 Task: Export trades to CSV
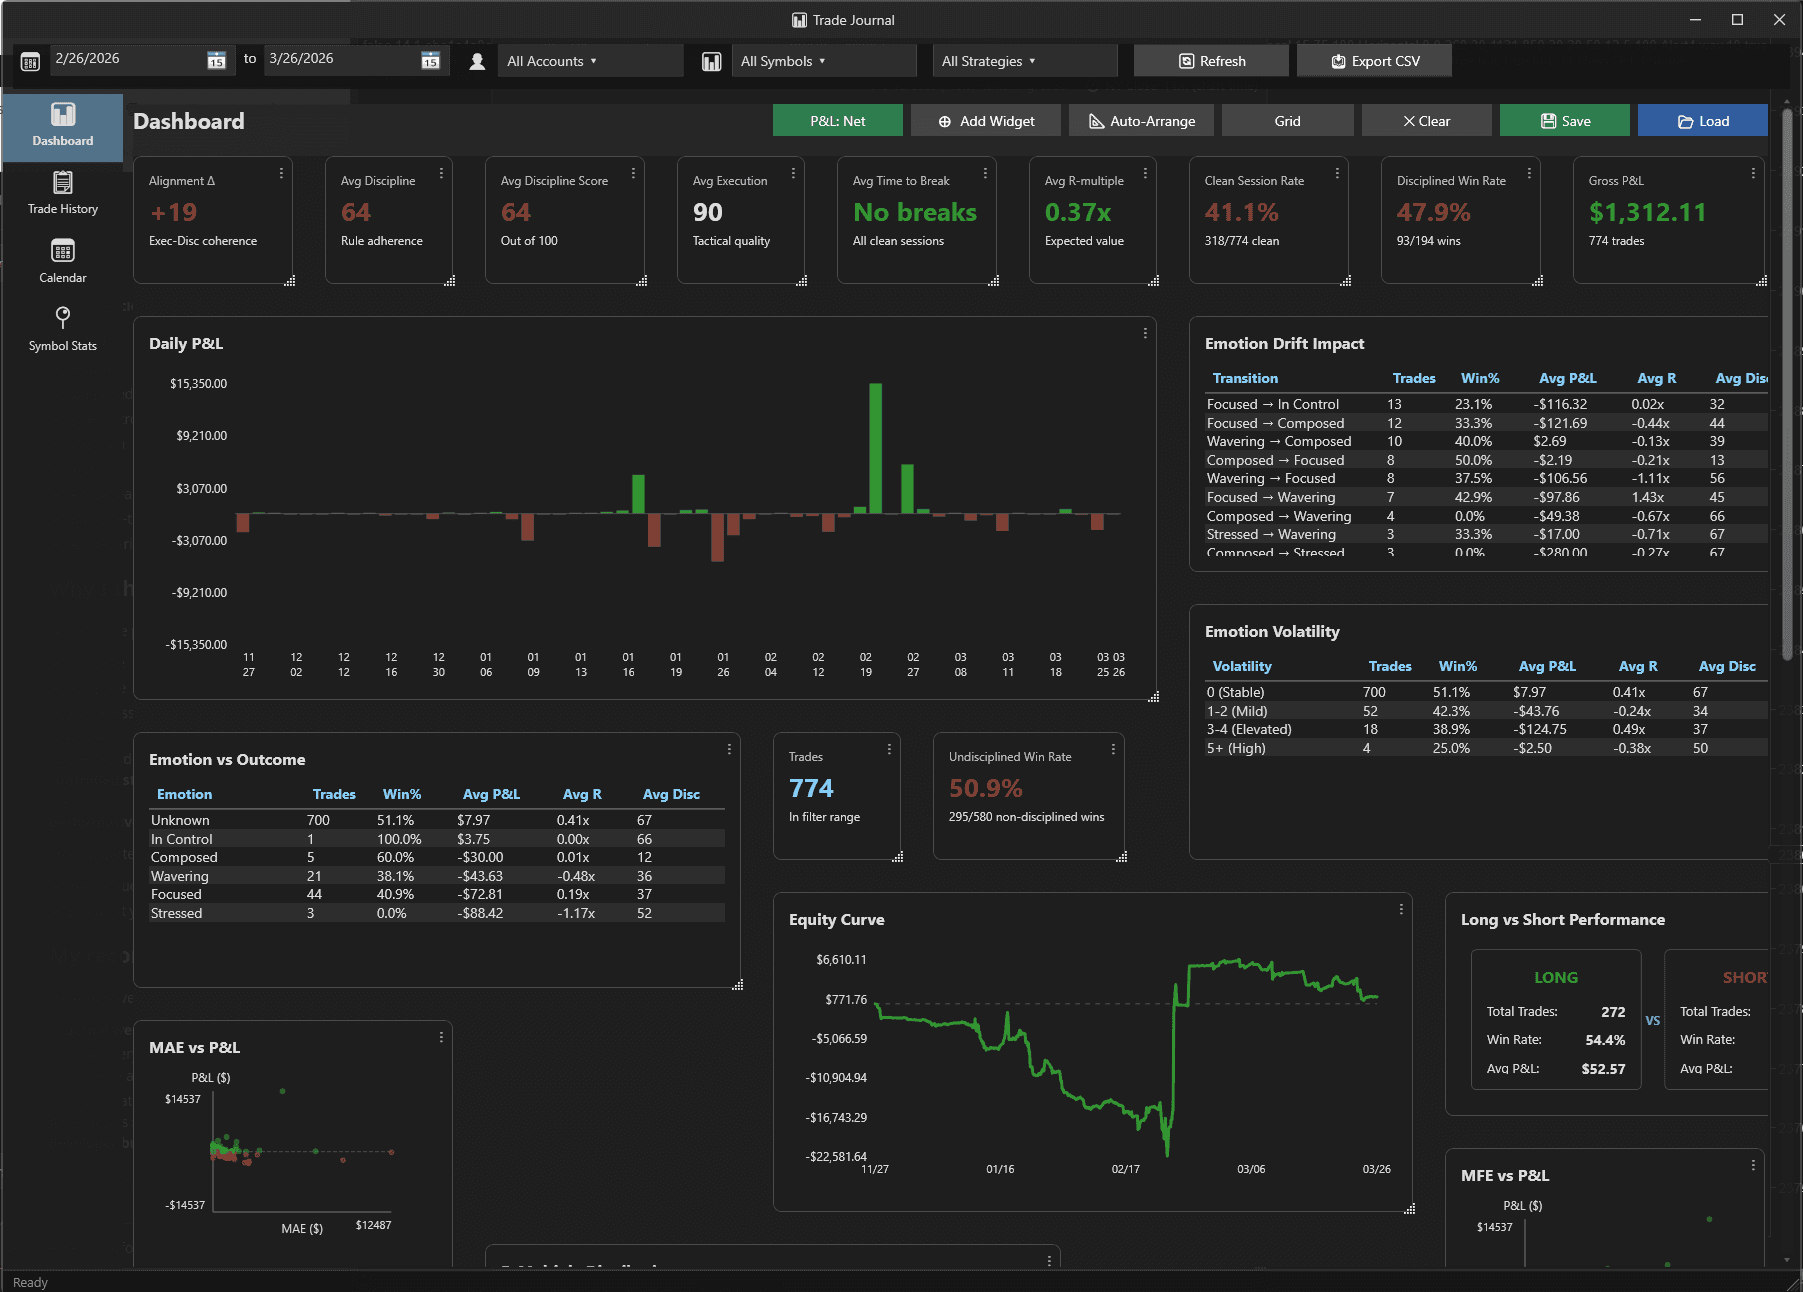click(x=1374, y=60)
